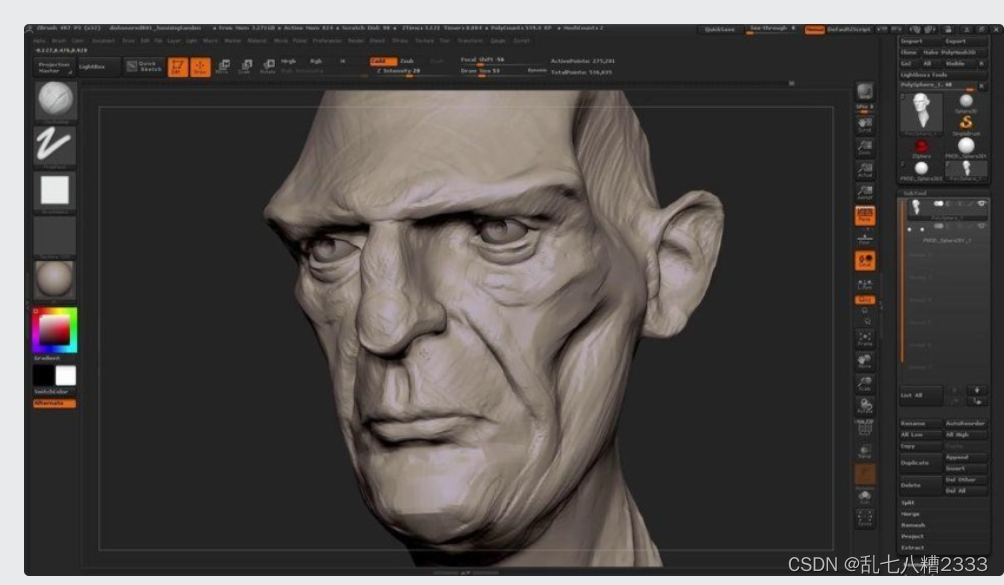Pick a color from the color picker
The height and width of the screenshot is (585, 1004).
pos(54,330)
